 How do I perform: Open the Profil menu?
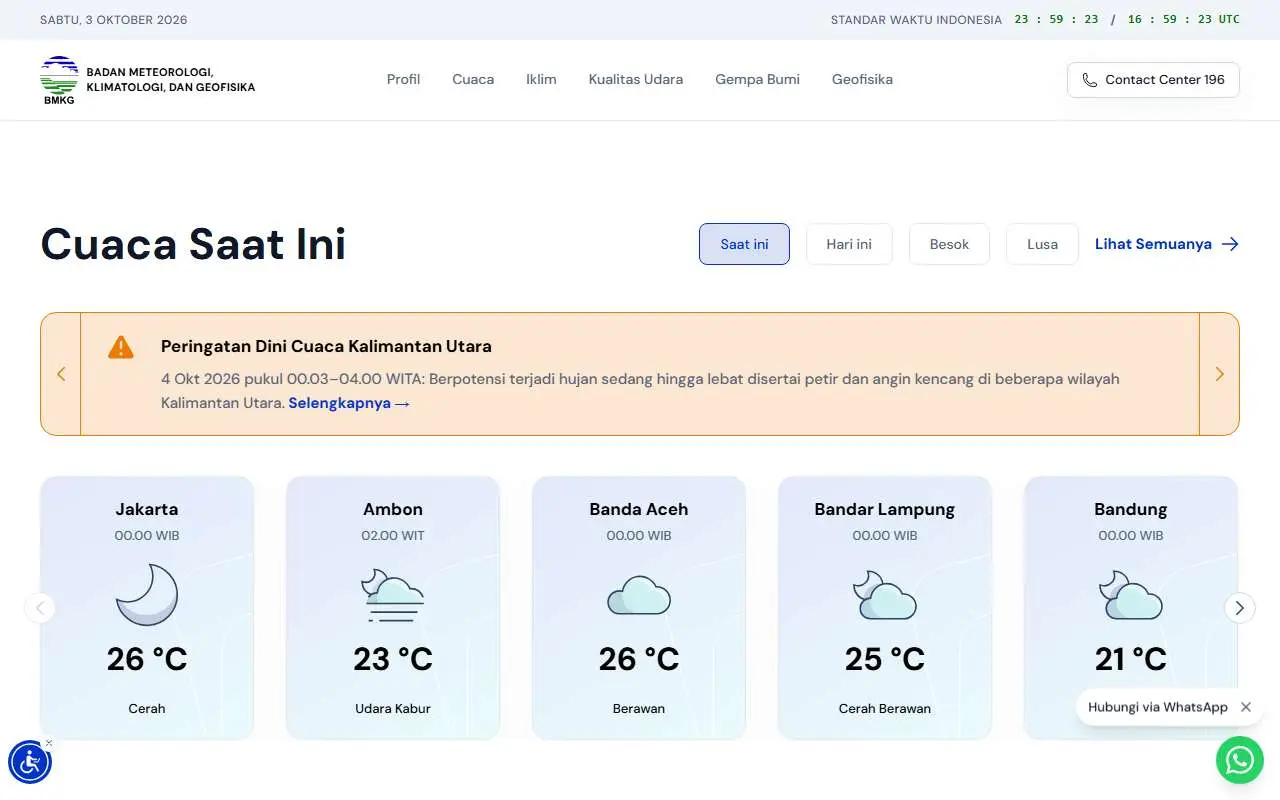pyautogui.click(x=403, y=79)
